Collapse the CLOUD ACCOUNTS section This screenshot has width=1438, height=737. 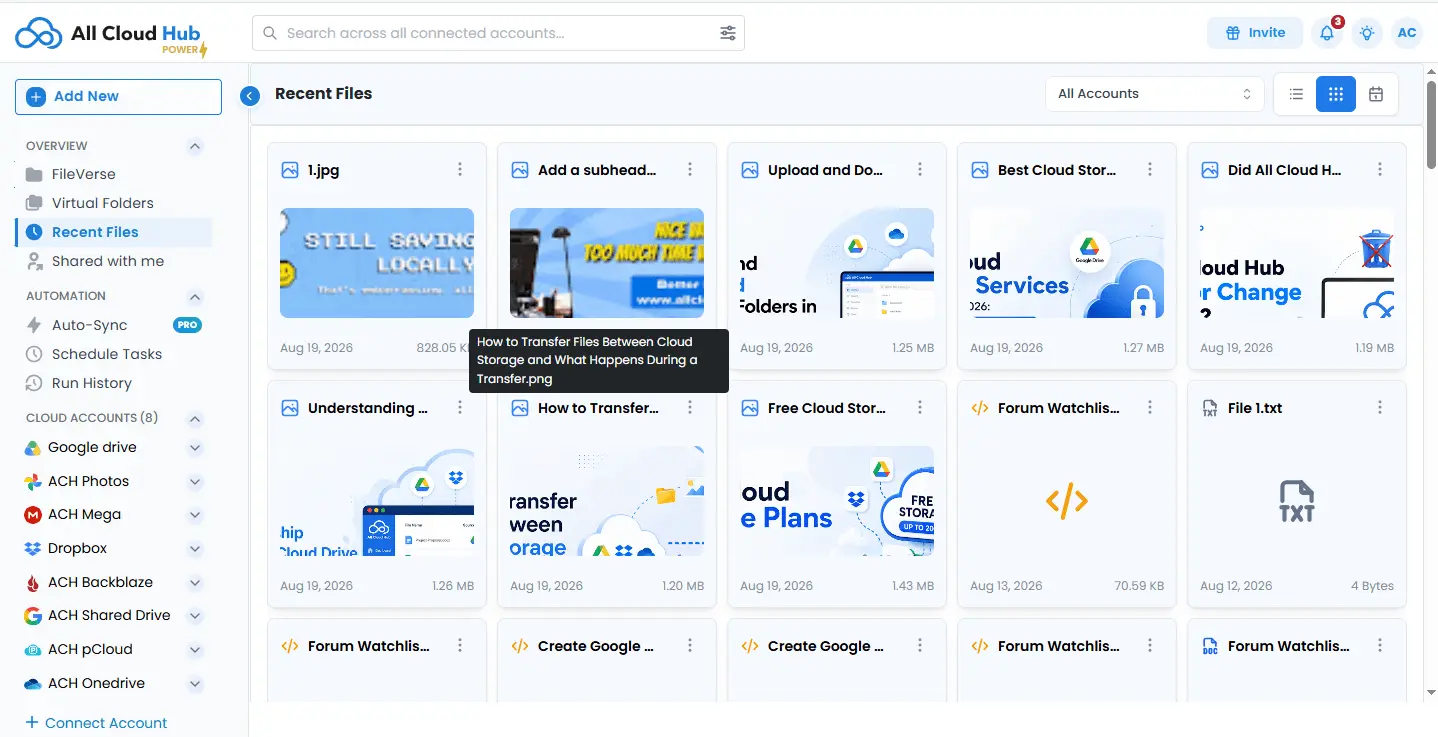[x=195, y=419]
